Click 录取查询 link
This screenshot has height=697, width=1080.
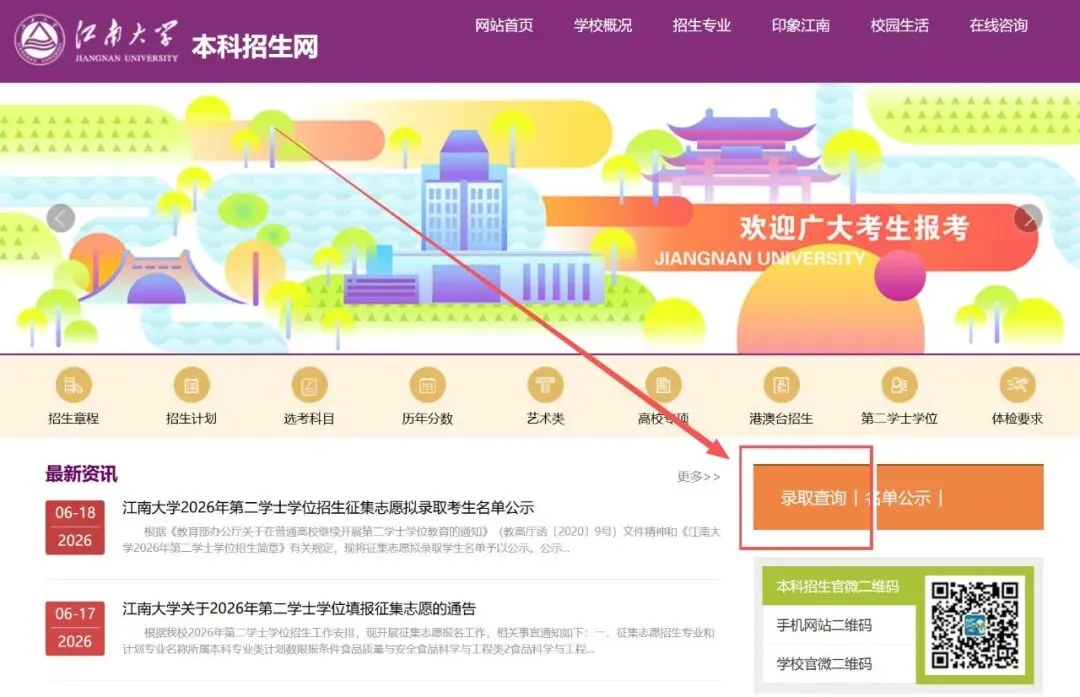pos(813,497)
